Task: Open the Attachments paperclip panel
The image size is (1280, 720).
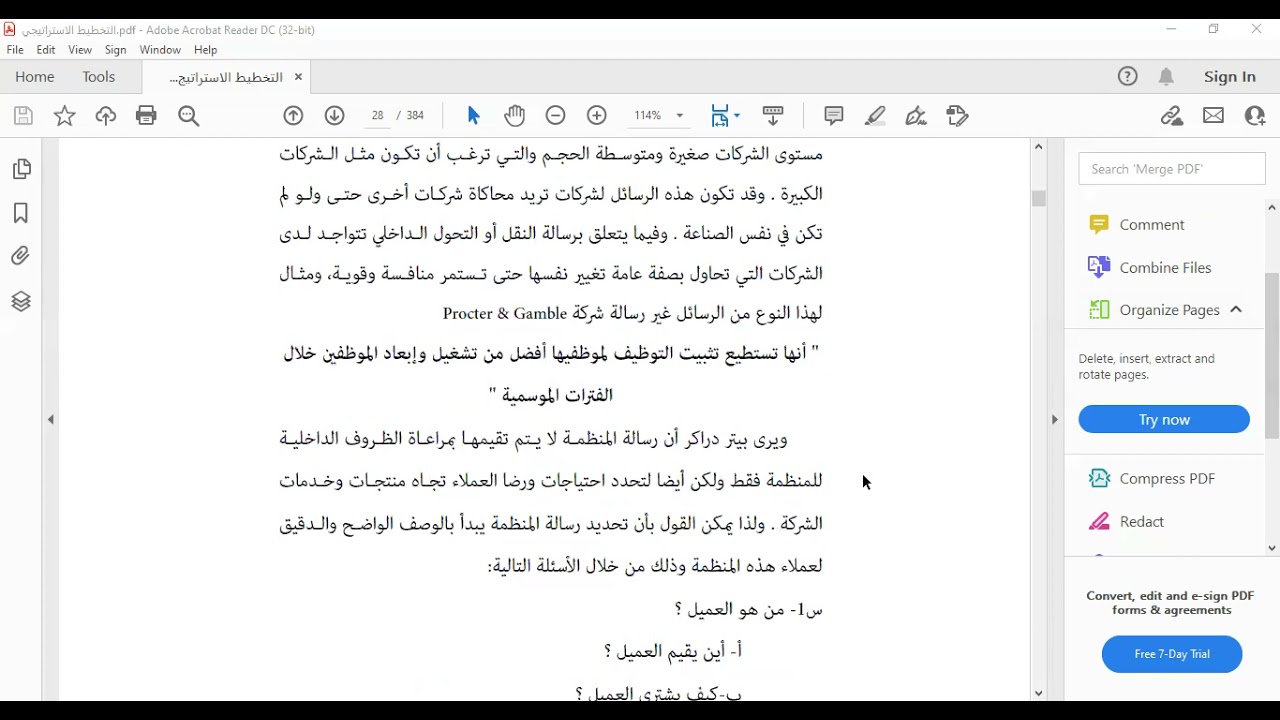Action: (x=21, y=257)
